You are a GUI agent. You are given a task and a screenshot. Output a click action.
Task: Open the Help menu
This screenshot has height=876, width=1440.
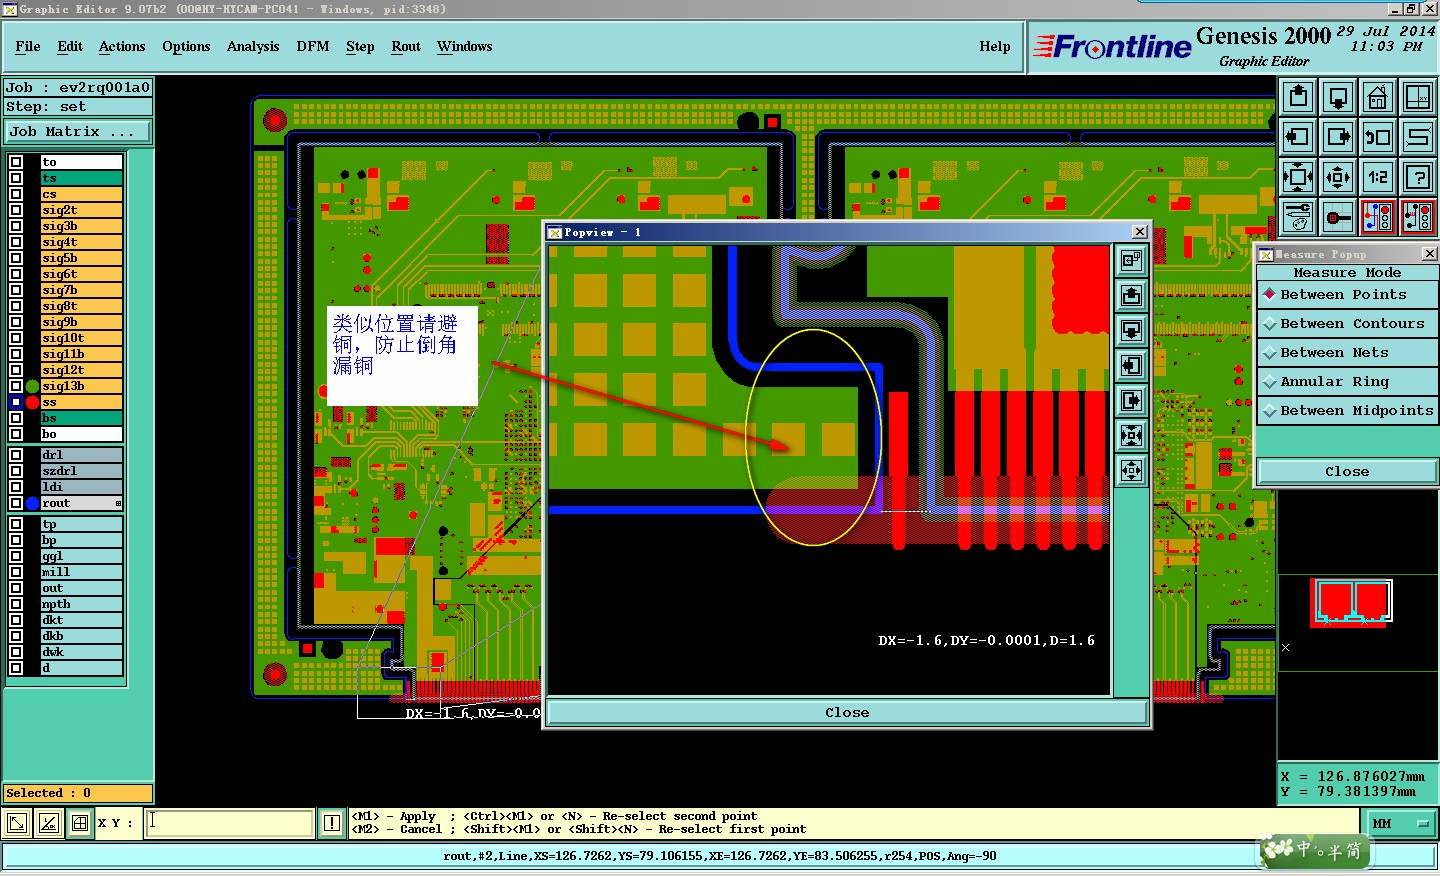pos(995,46)
